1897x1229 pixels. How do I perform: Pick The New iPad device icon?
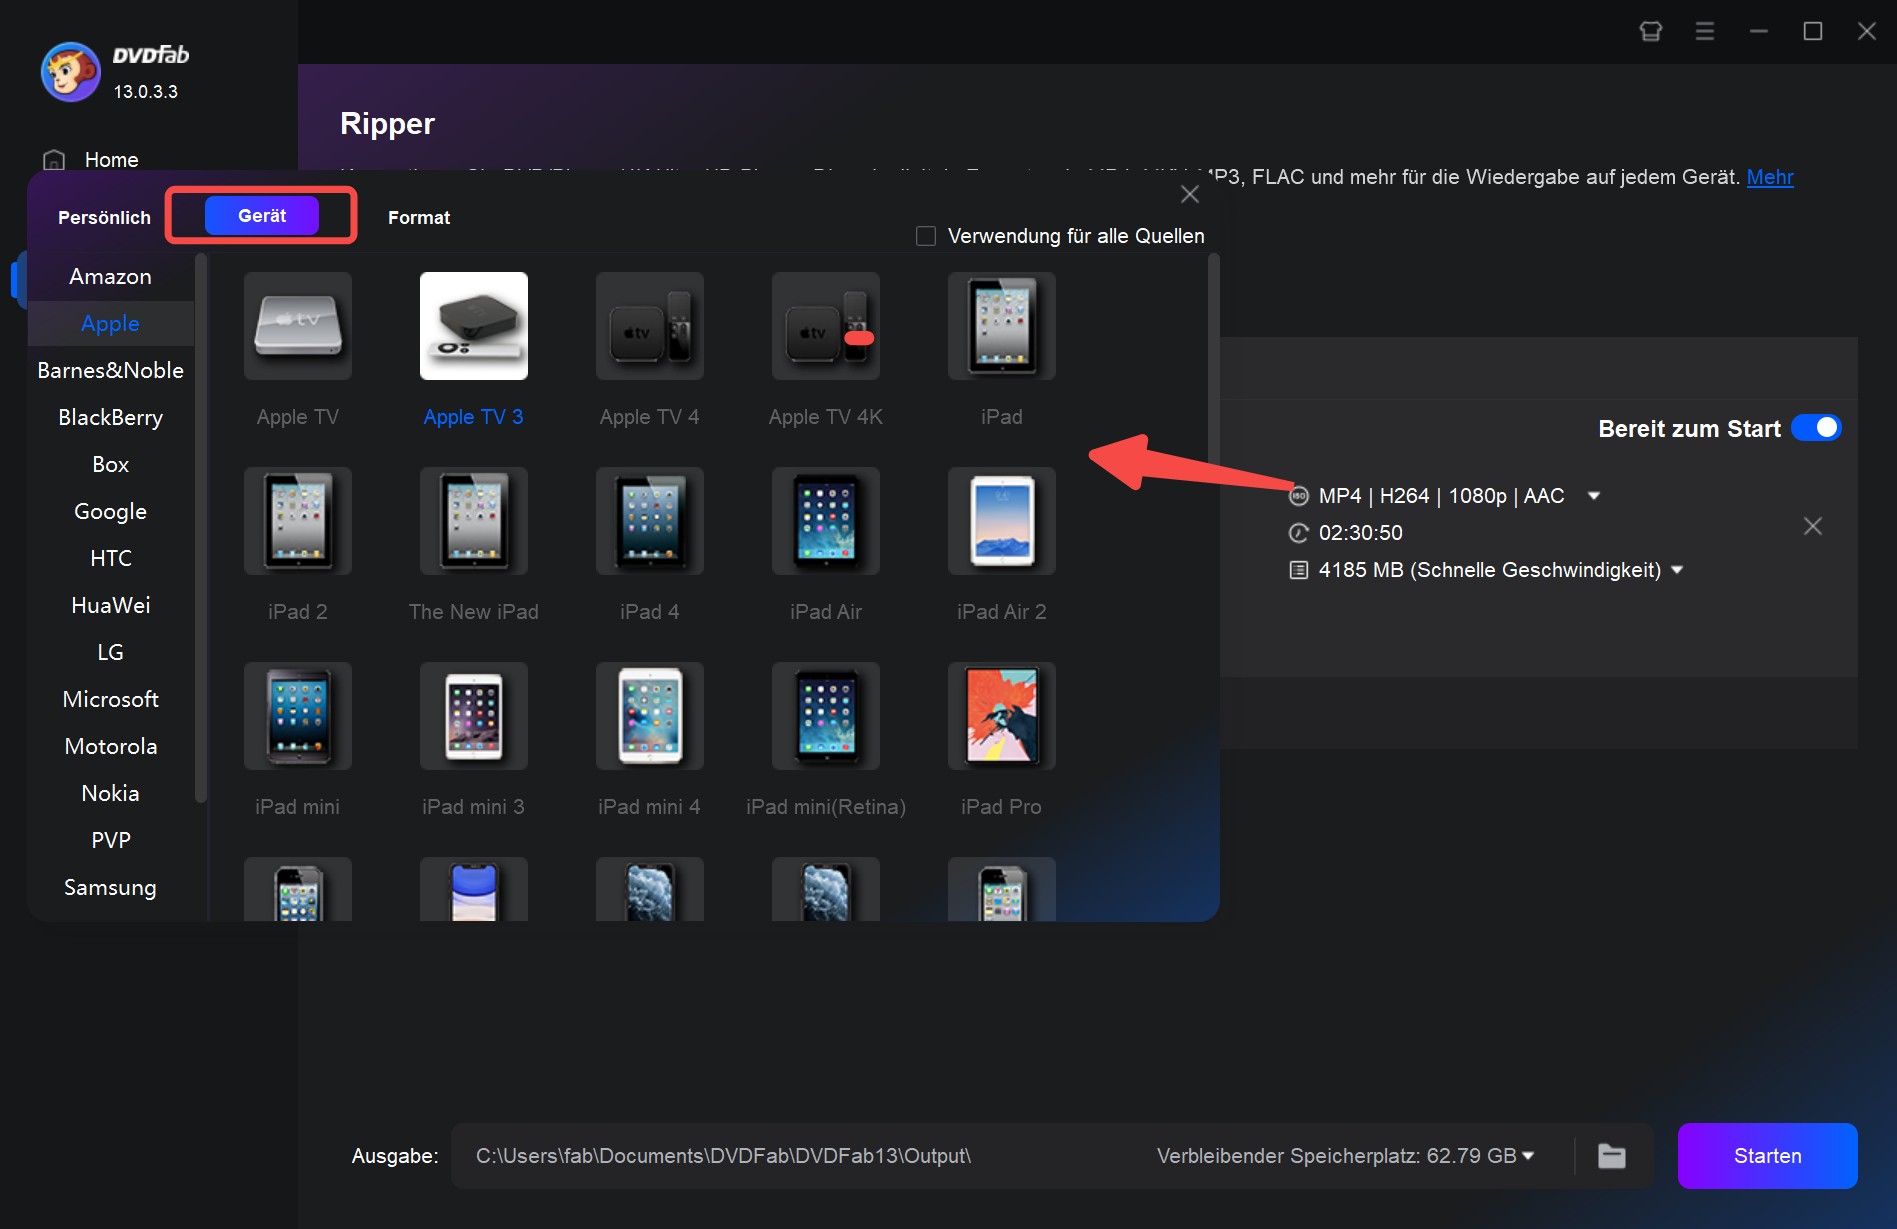(x=473, y=521)
